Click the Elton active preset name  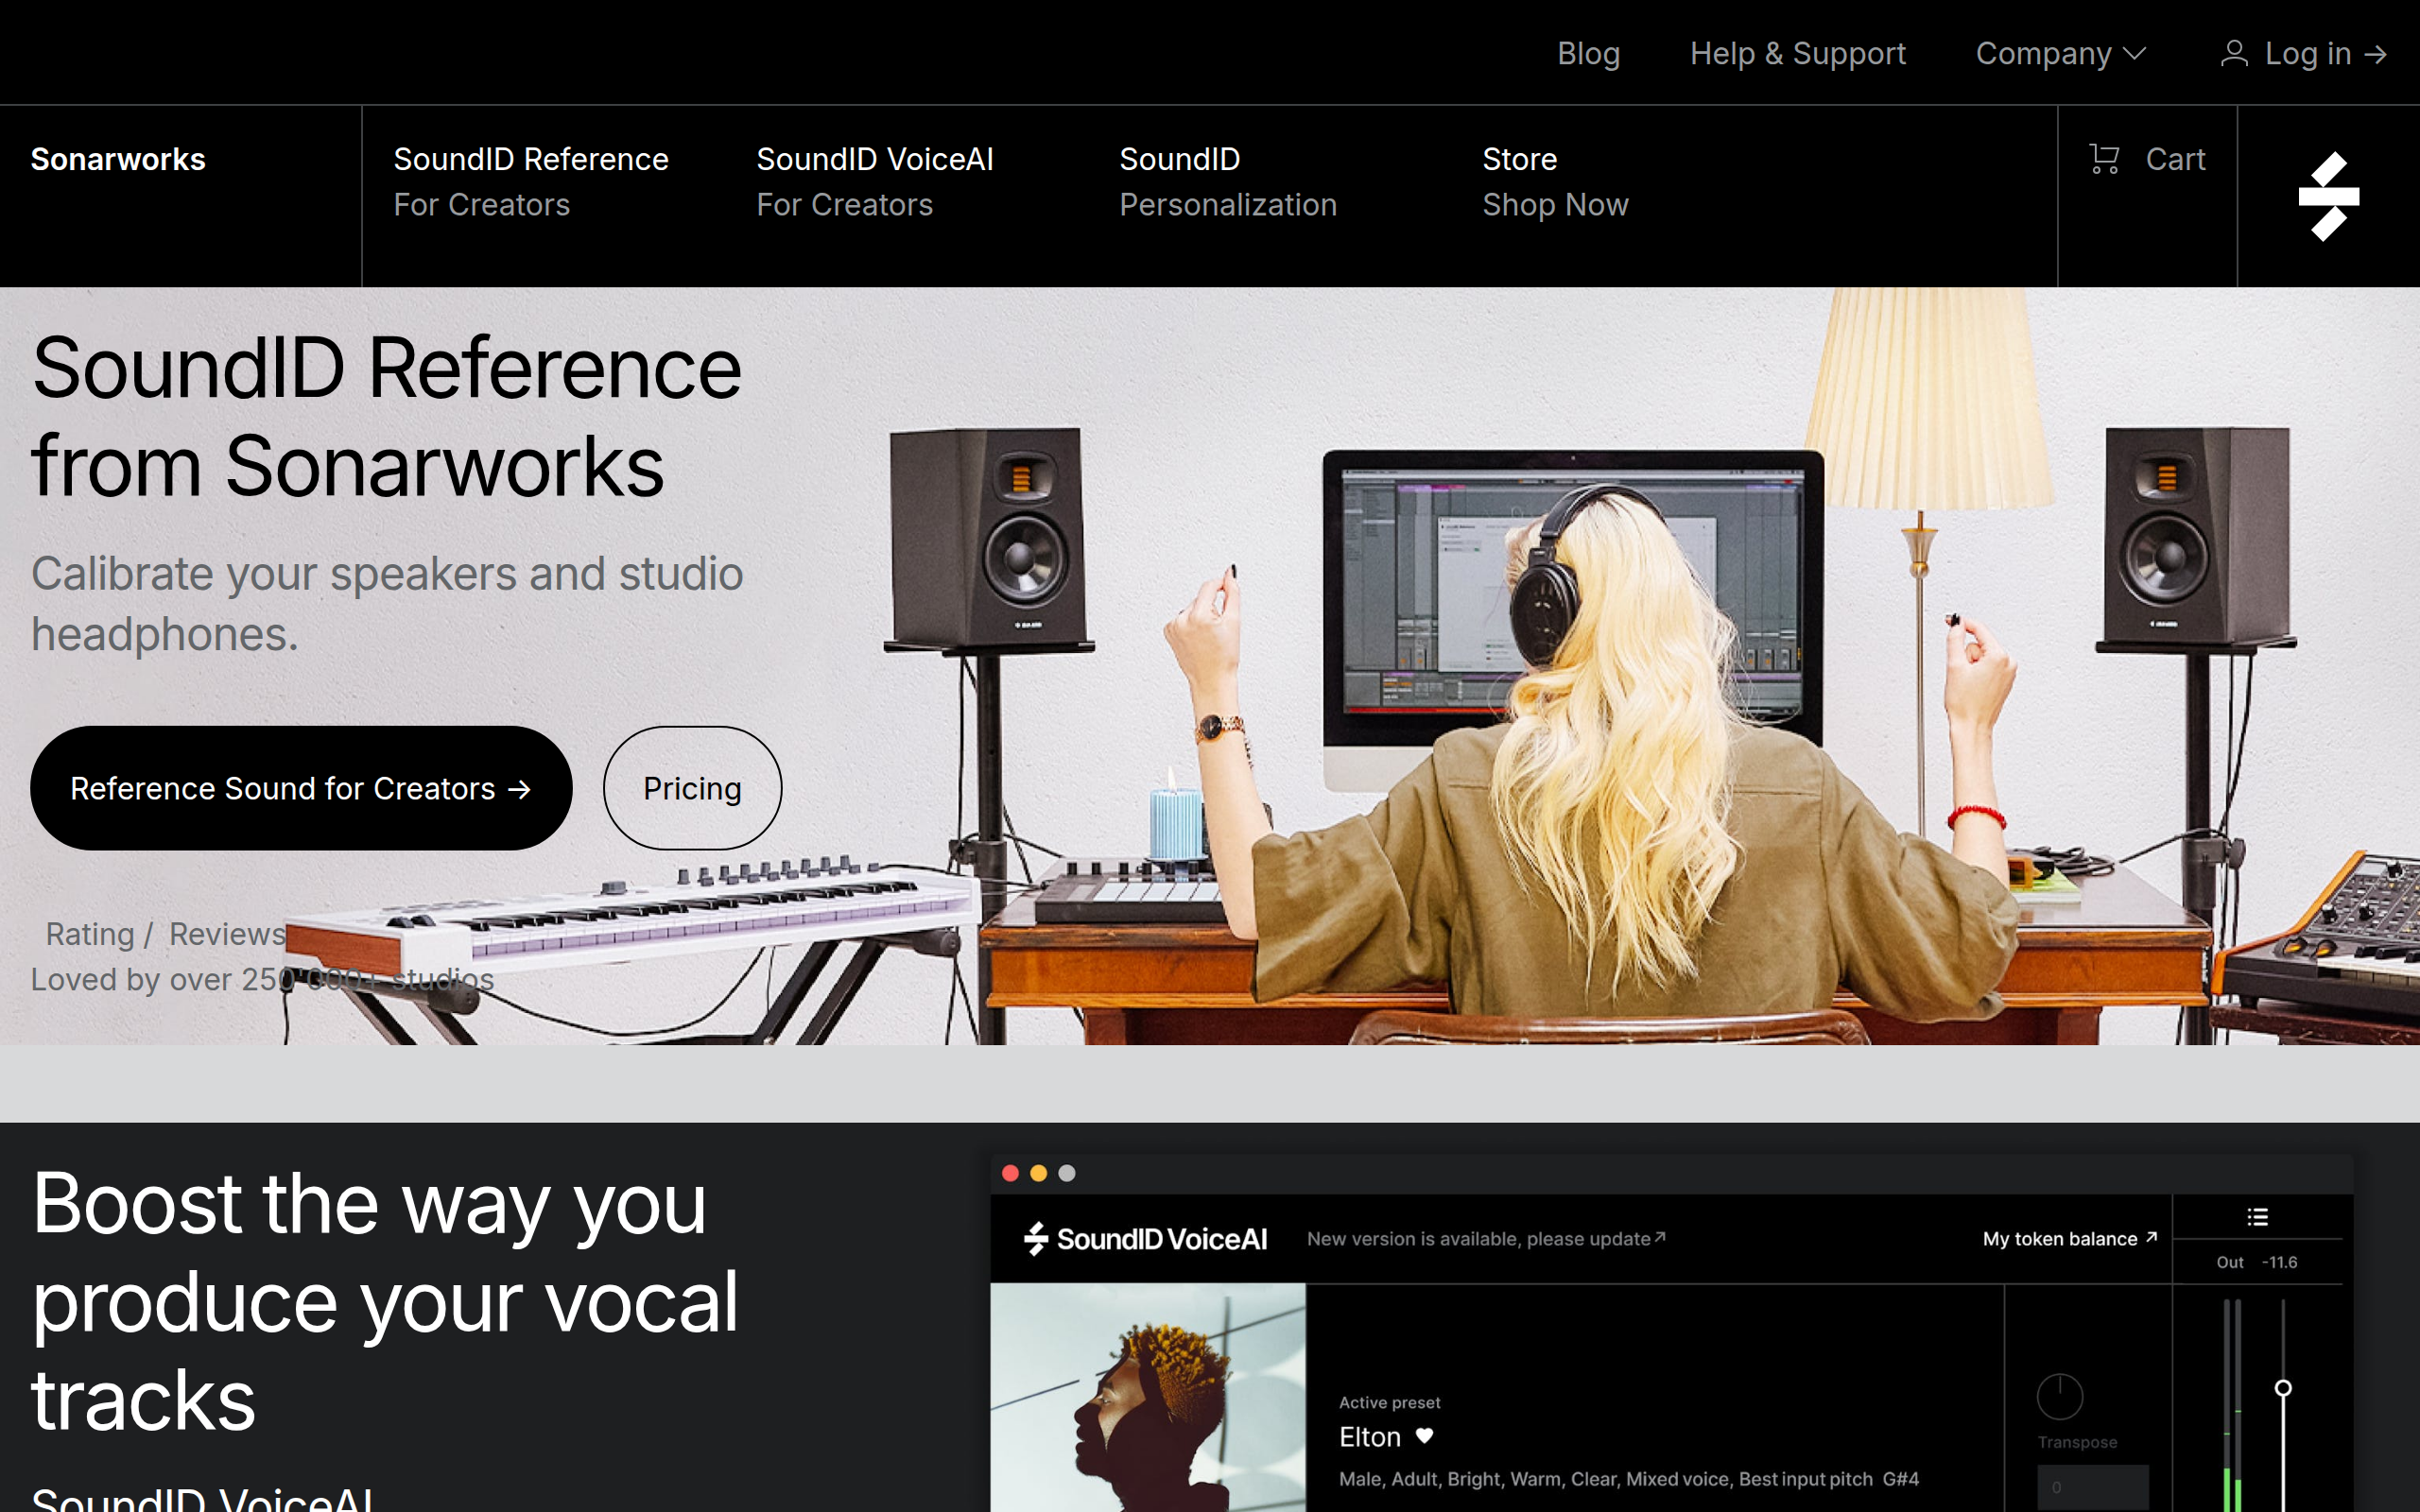coord(1369,1437)
